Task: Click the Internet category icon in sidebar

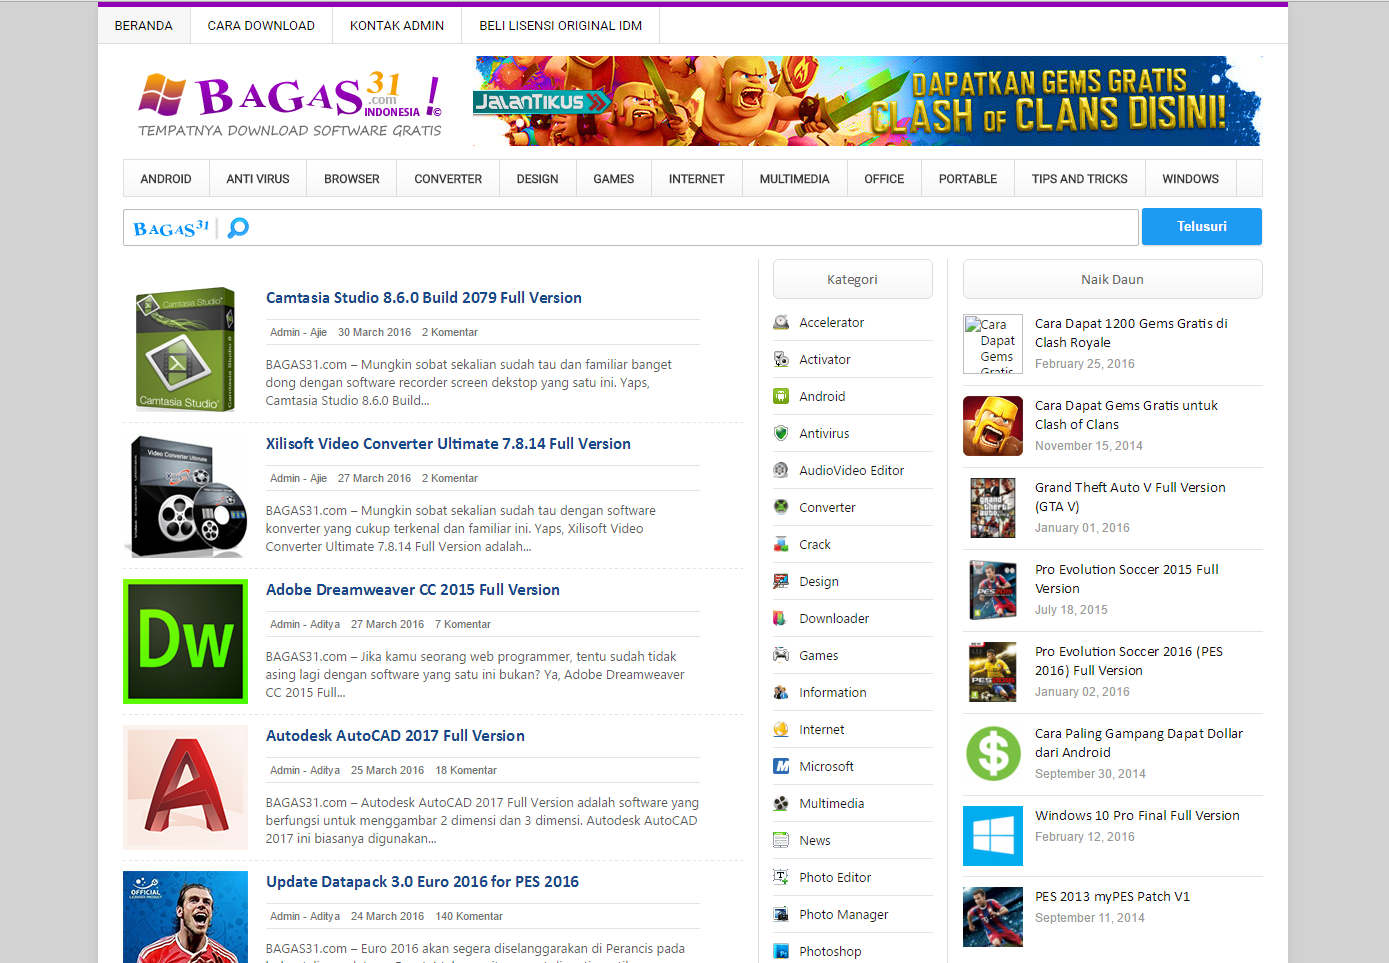Action: click(x=781, y=729)
